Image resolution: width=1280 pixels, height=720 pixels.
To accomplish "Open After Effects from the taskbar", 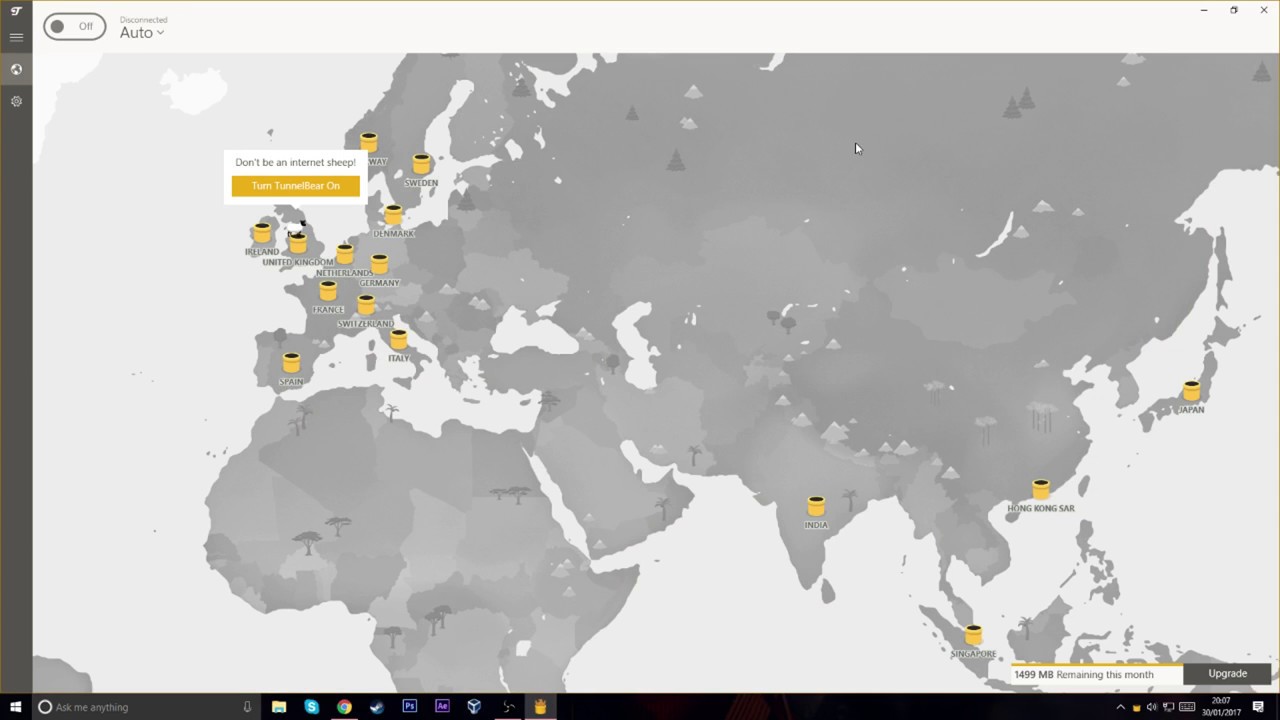I will click(442, 707).
